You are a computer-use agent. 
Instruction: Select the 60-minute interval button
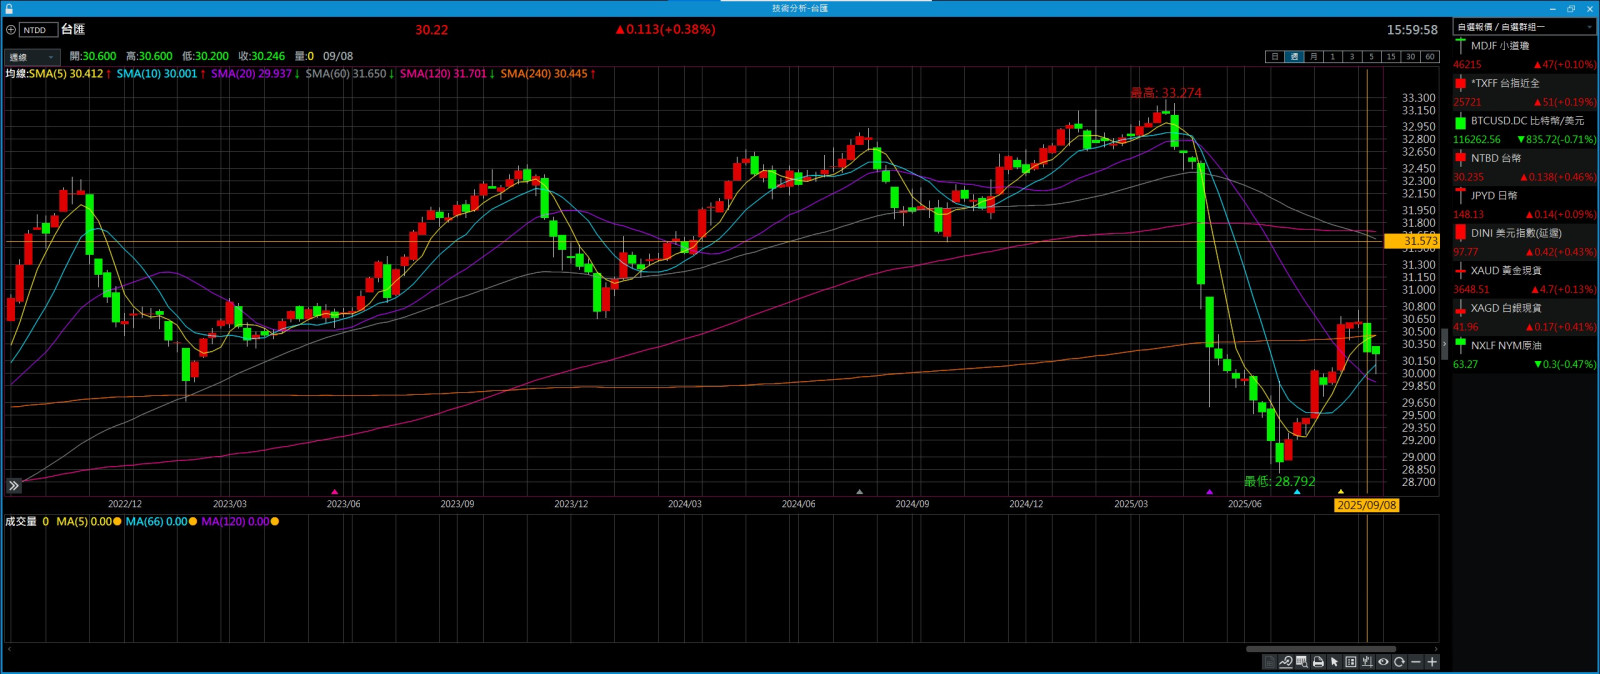click(x=1429, y=57)
